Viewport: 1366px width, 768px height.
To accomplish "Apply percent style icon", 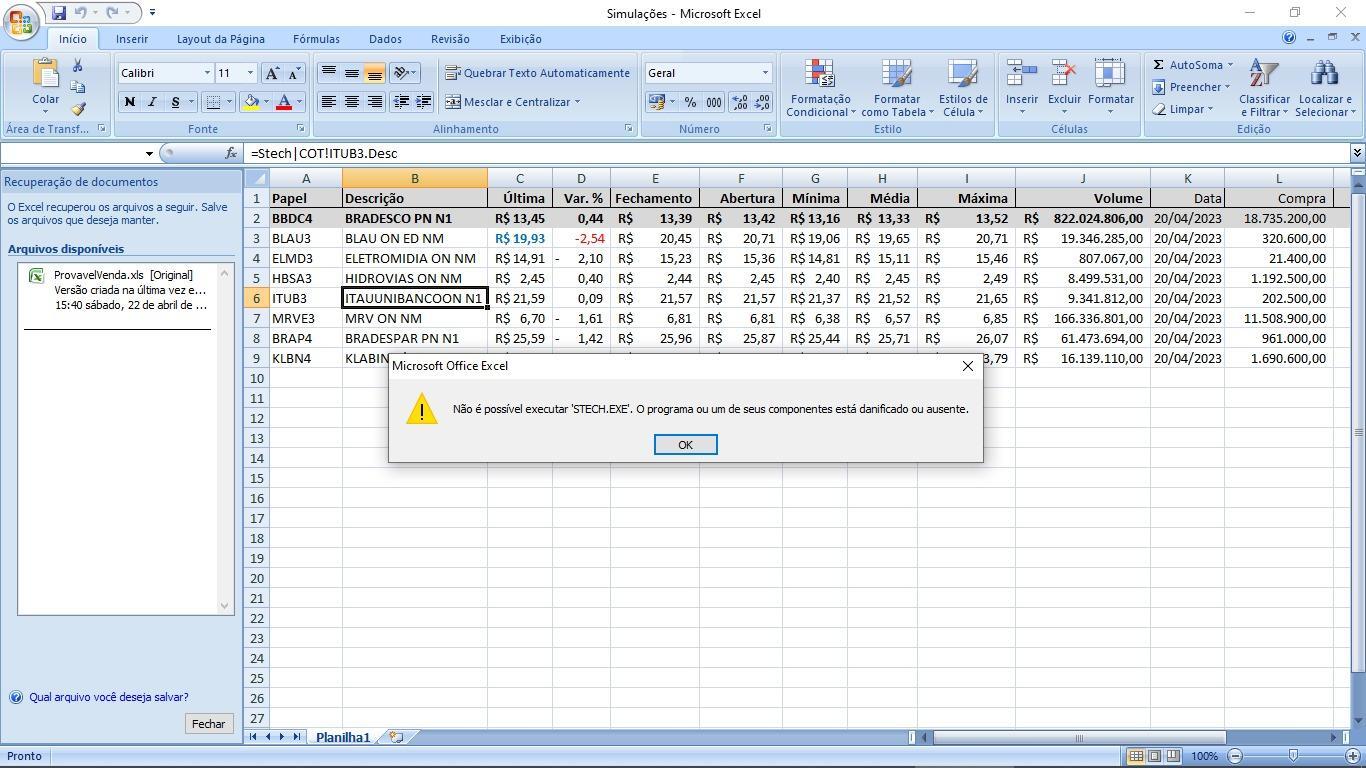I will (690, 102).
